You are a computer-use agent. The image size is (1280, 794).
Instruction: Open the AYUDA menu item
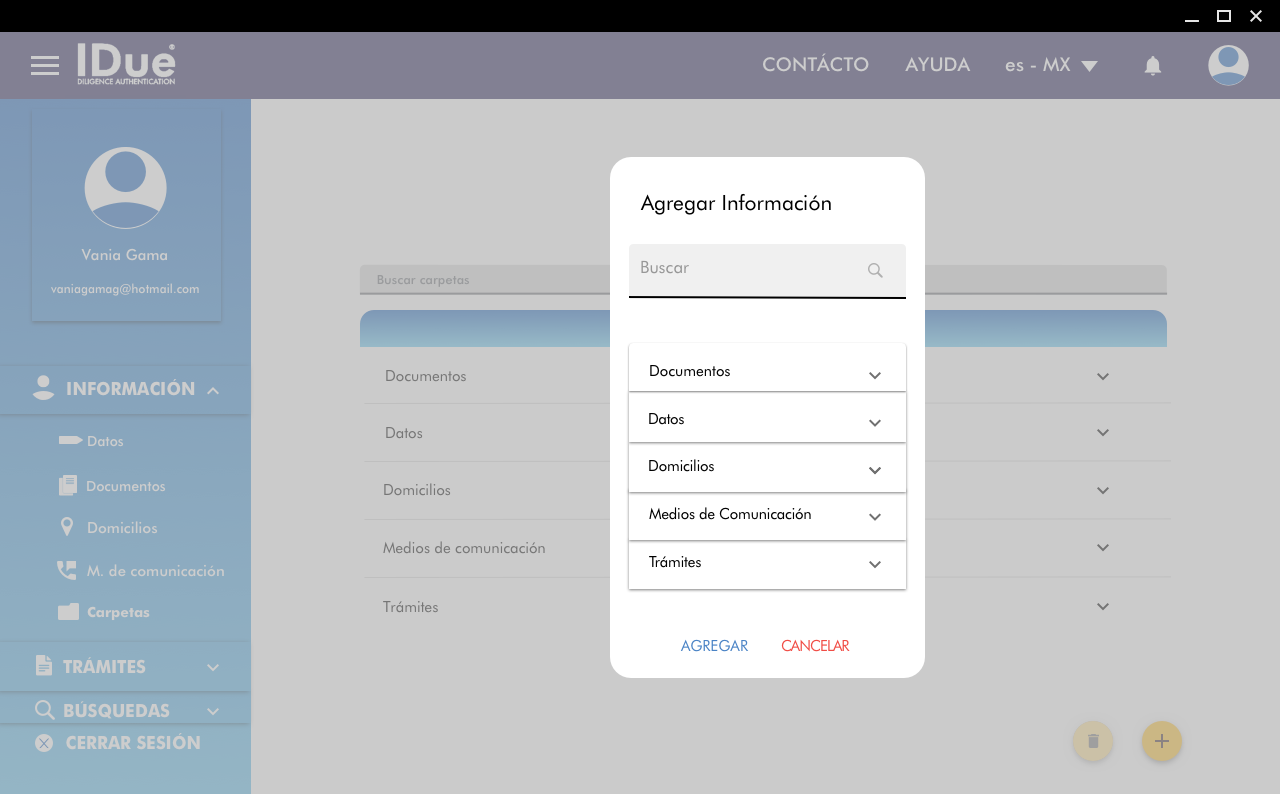tap(937, 65)
